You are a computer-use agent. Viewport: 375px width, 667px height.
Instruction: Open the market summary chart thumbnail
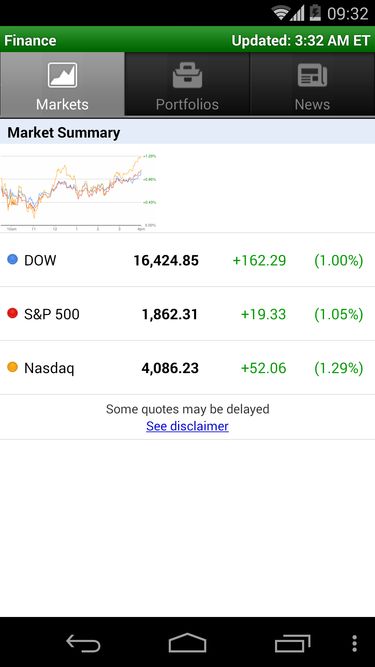pos(78,193)
